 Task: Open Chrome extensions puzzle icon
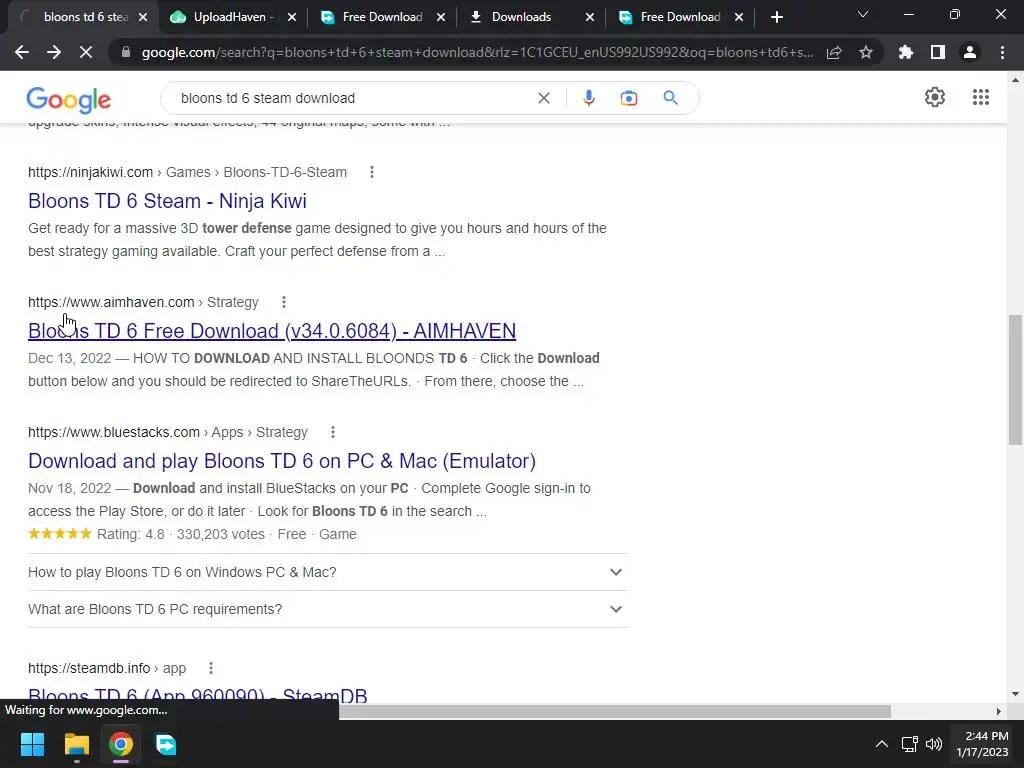pos(906,52)
